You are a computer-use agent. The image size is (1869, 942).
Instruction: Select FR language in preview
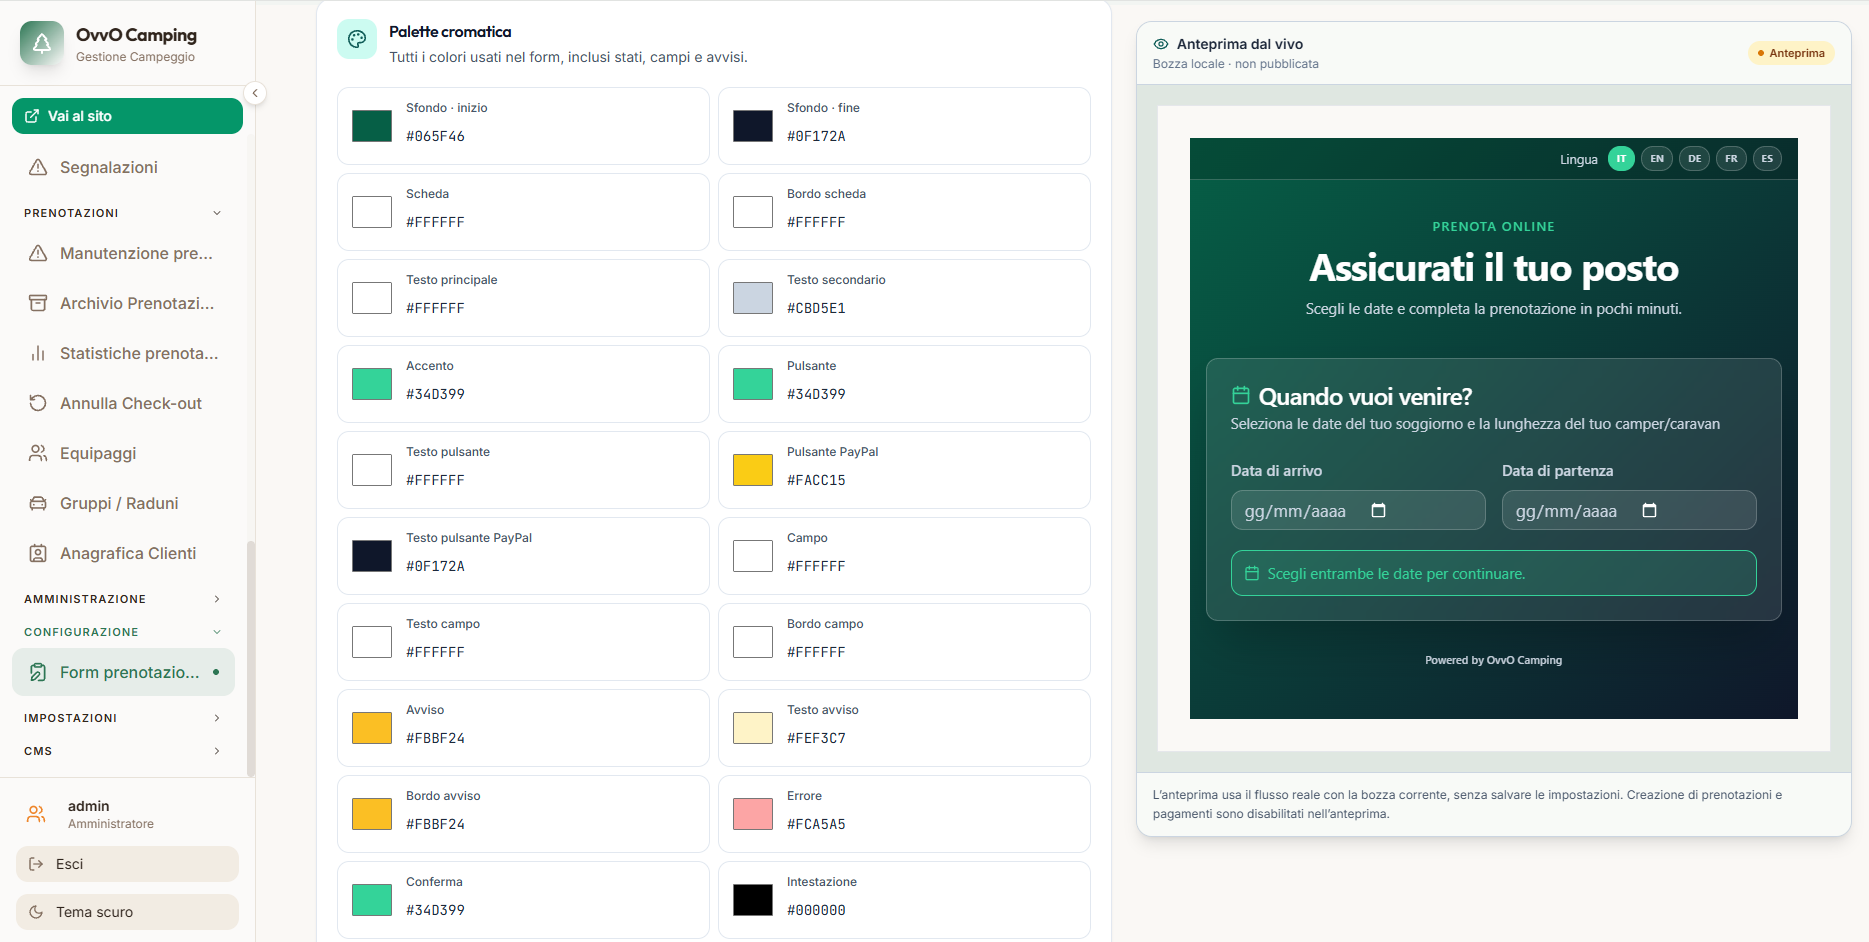1731,159
